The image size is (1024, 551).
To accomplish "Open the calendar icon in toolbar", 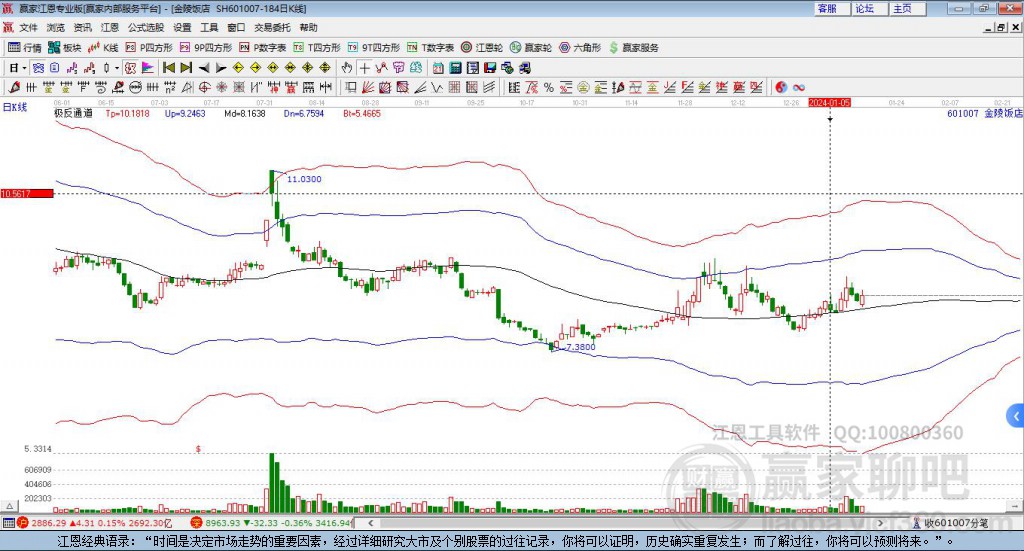I will pyautogui.click(x=438, y=68).
